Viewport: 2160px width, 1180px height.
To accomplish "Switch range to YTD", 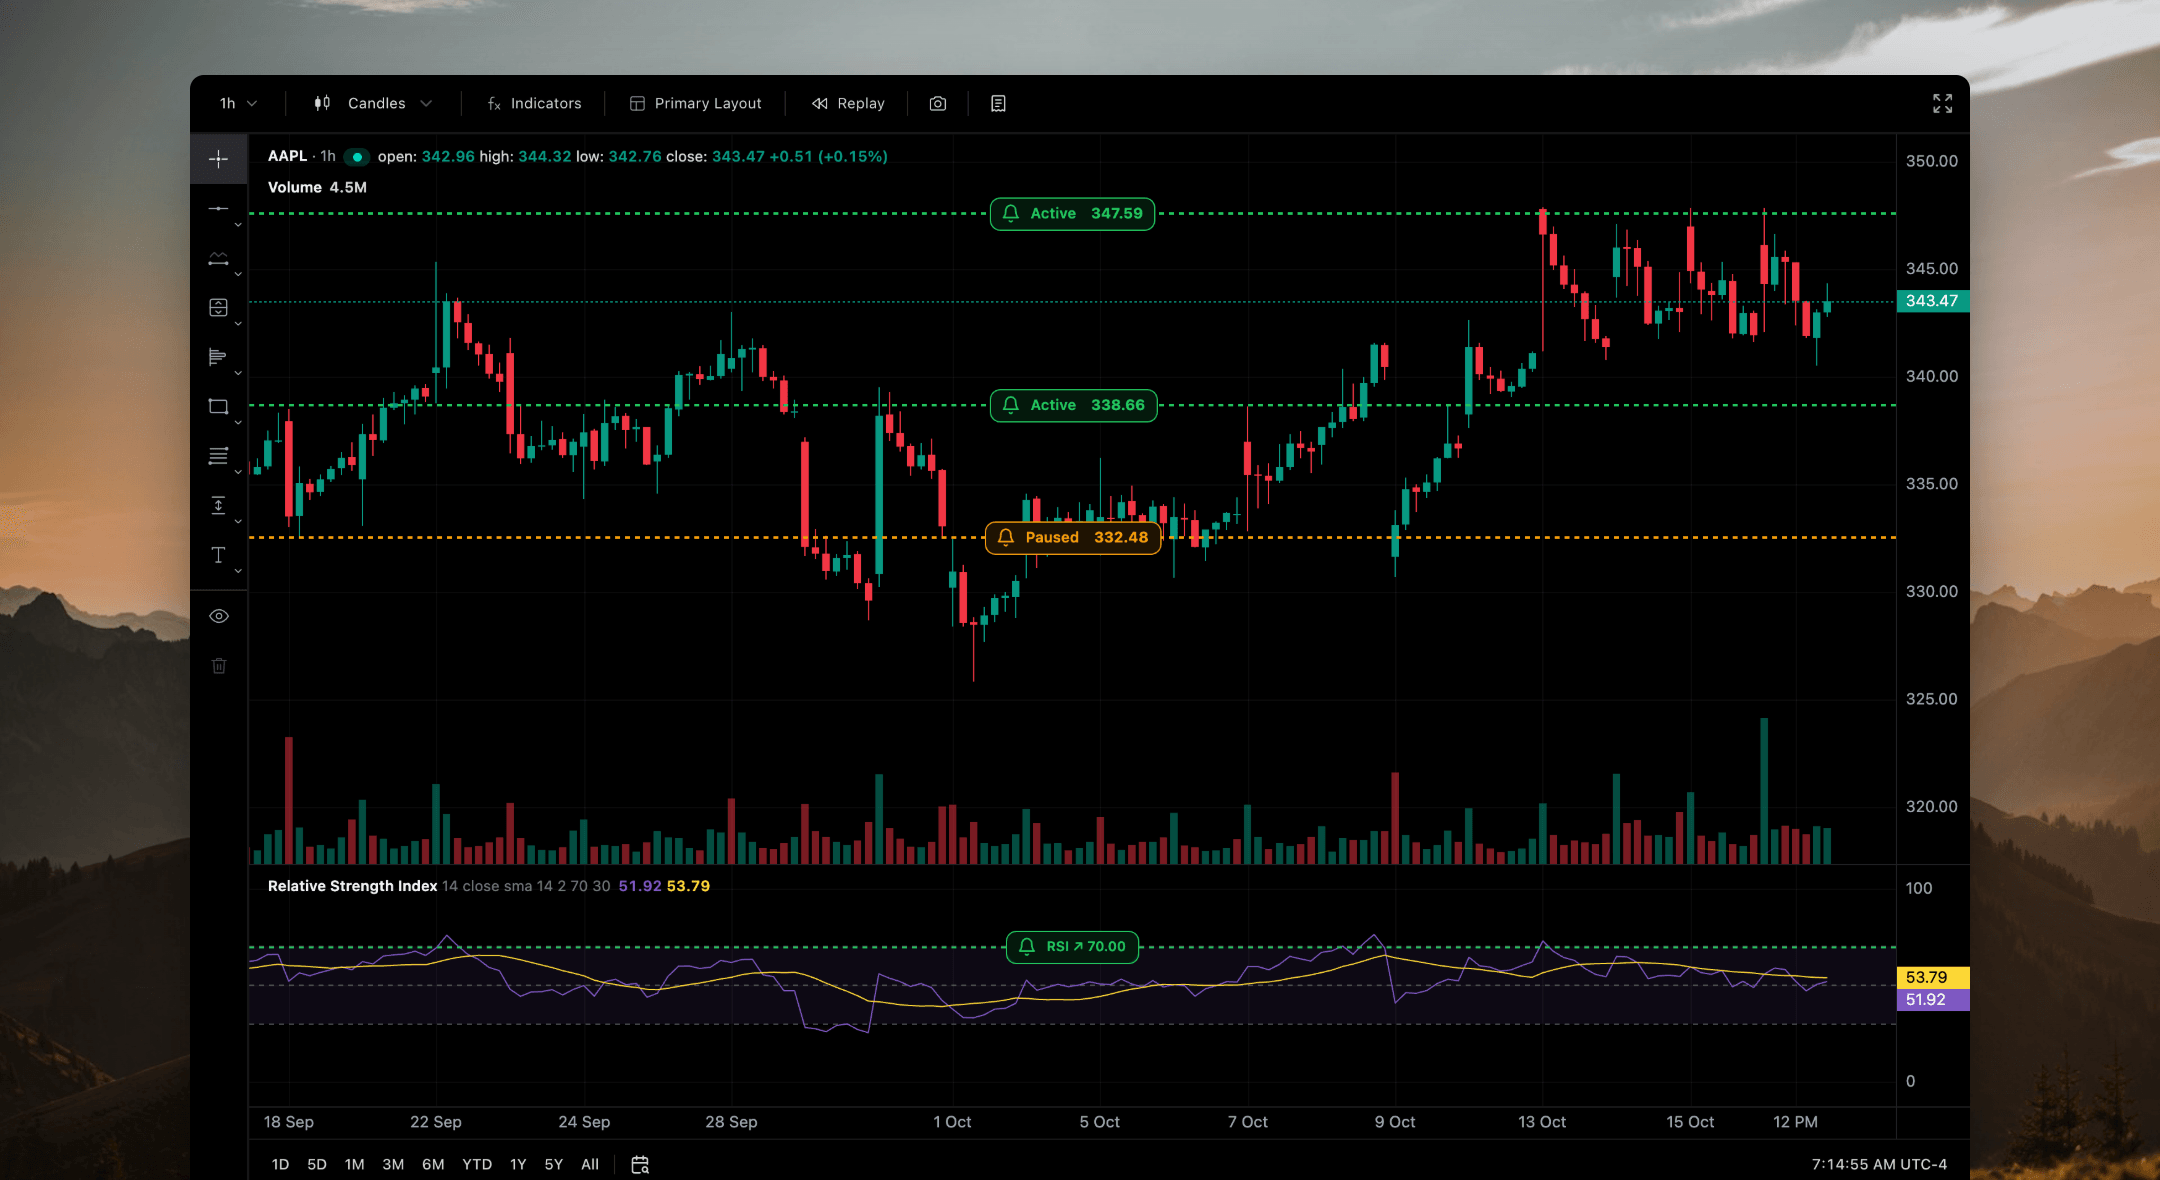I will pos(477,1164).
